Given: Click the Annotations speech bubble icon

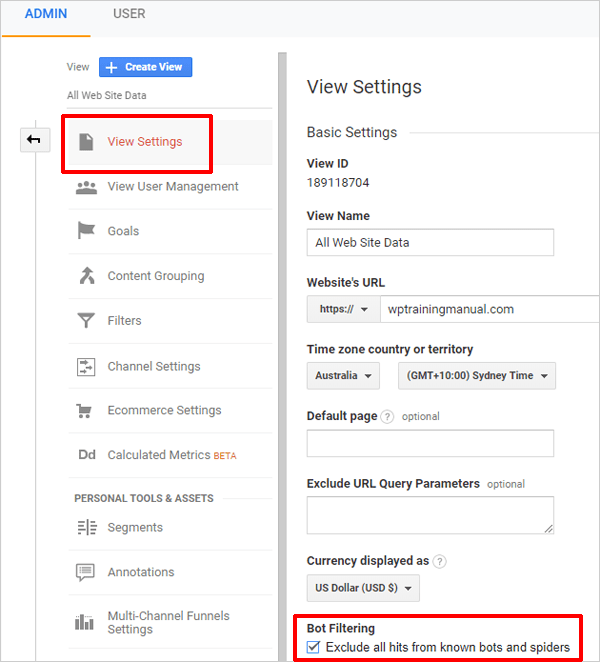Looking at the screenshot, I should pyautogui.click(x=85, y=572).
